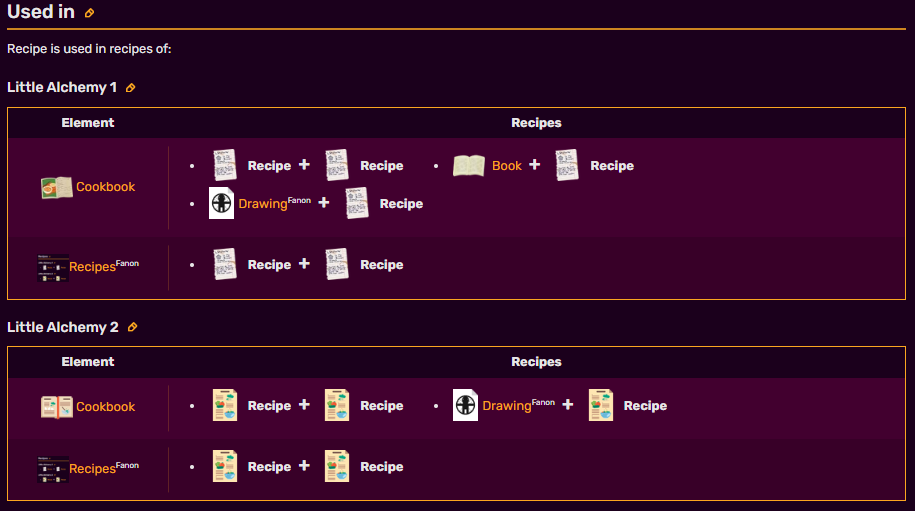Click the Drawing icon in Little Alchemy 1 Cookbook row
The width and height of the screenshot is (915, 511).
point(222,203)
